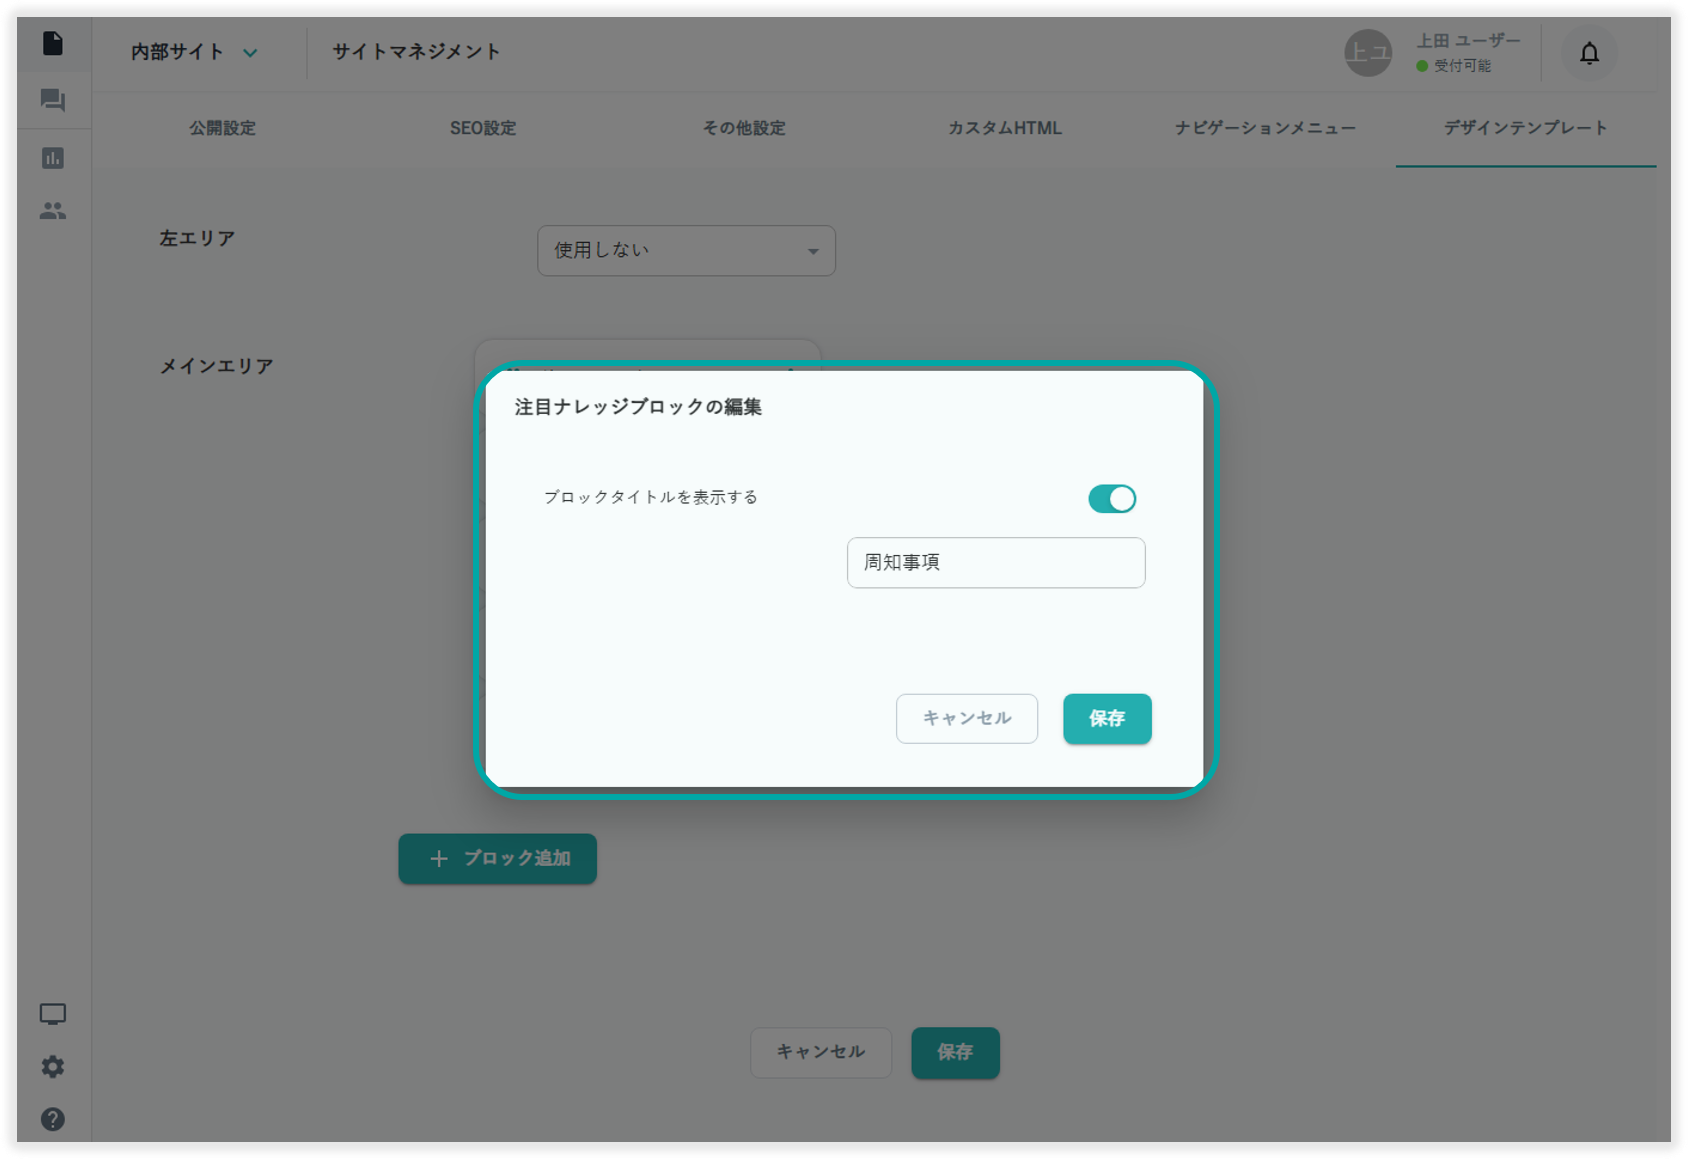Click 保存 in the edit dialog
Screen dimensions: 1688x1159
click(1107, 719)
